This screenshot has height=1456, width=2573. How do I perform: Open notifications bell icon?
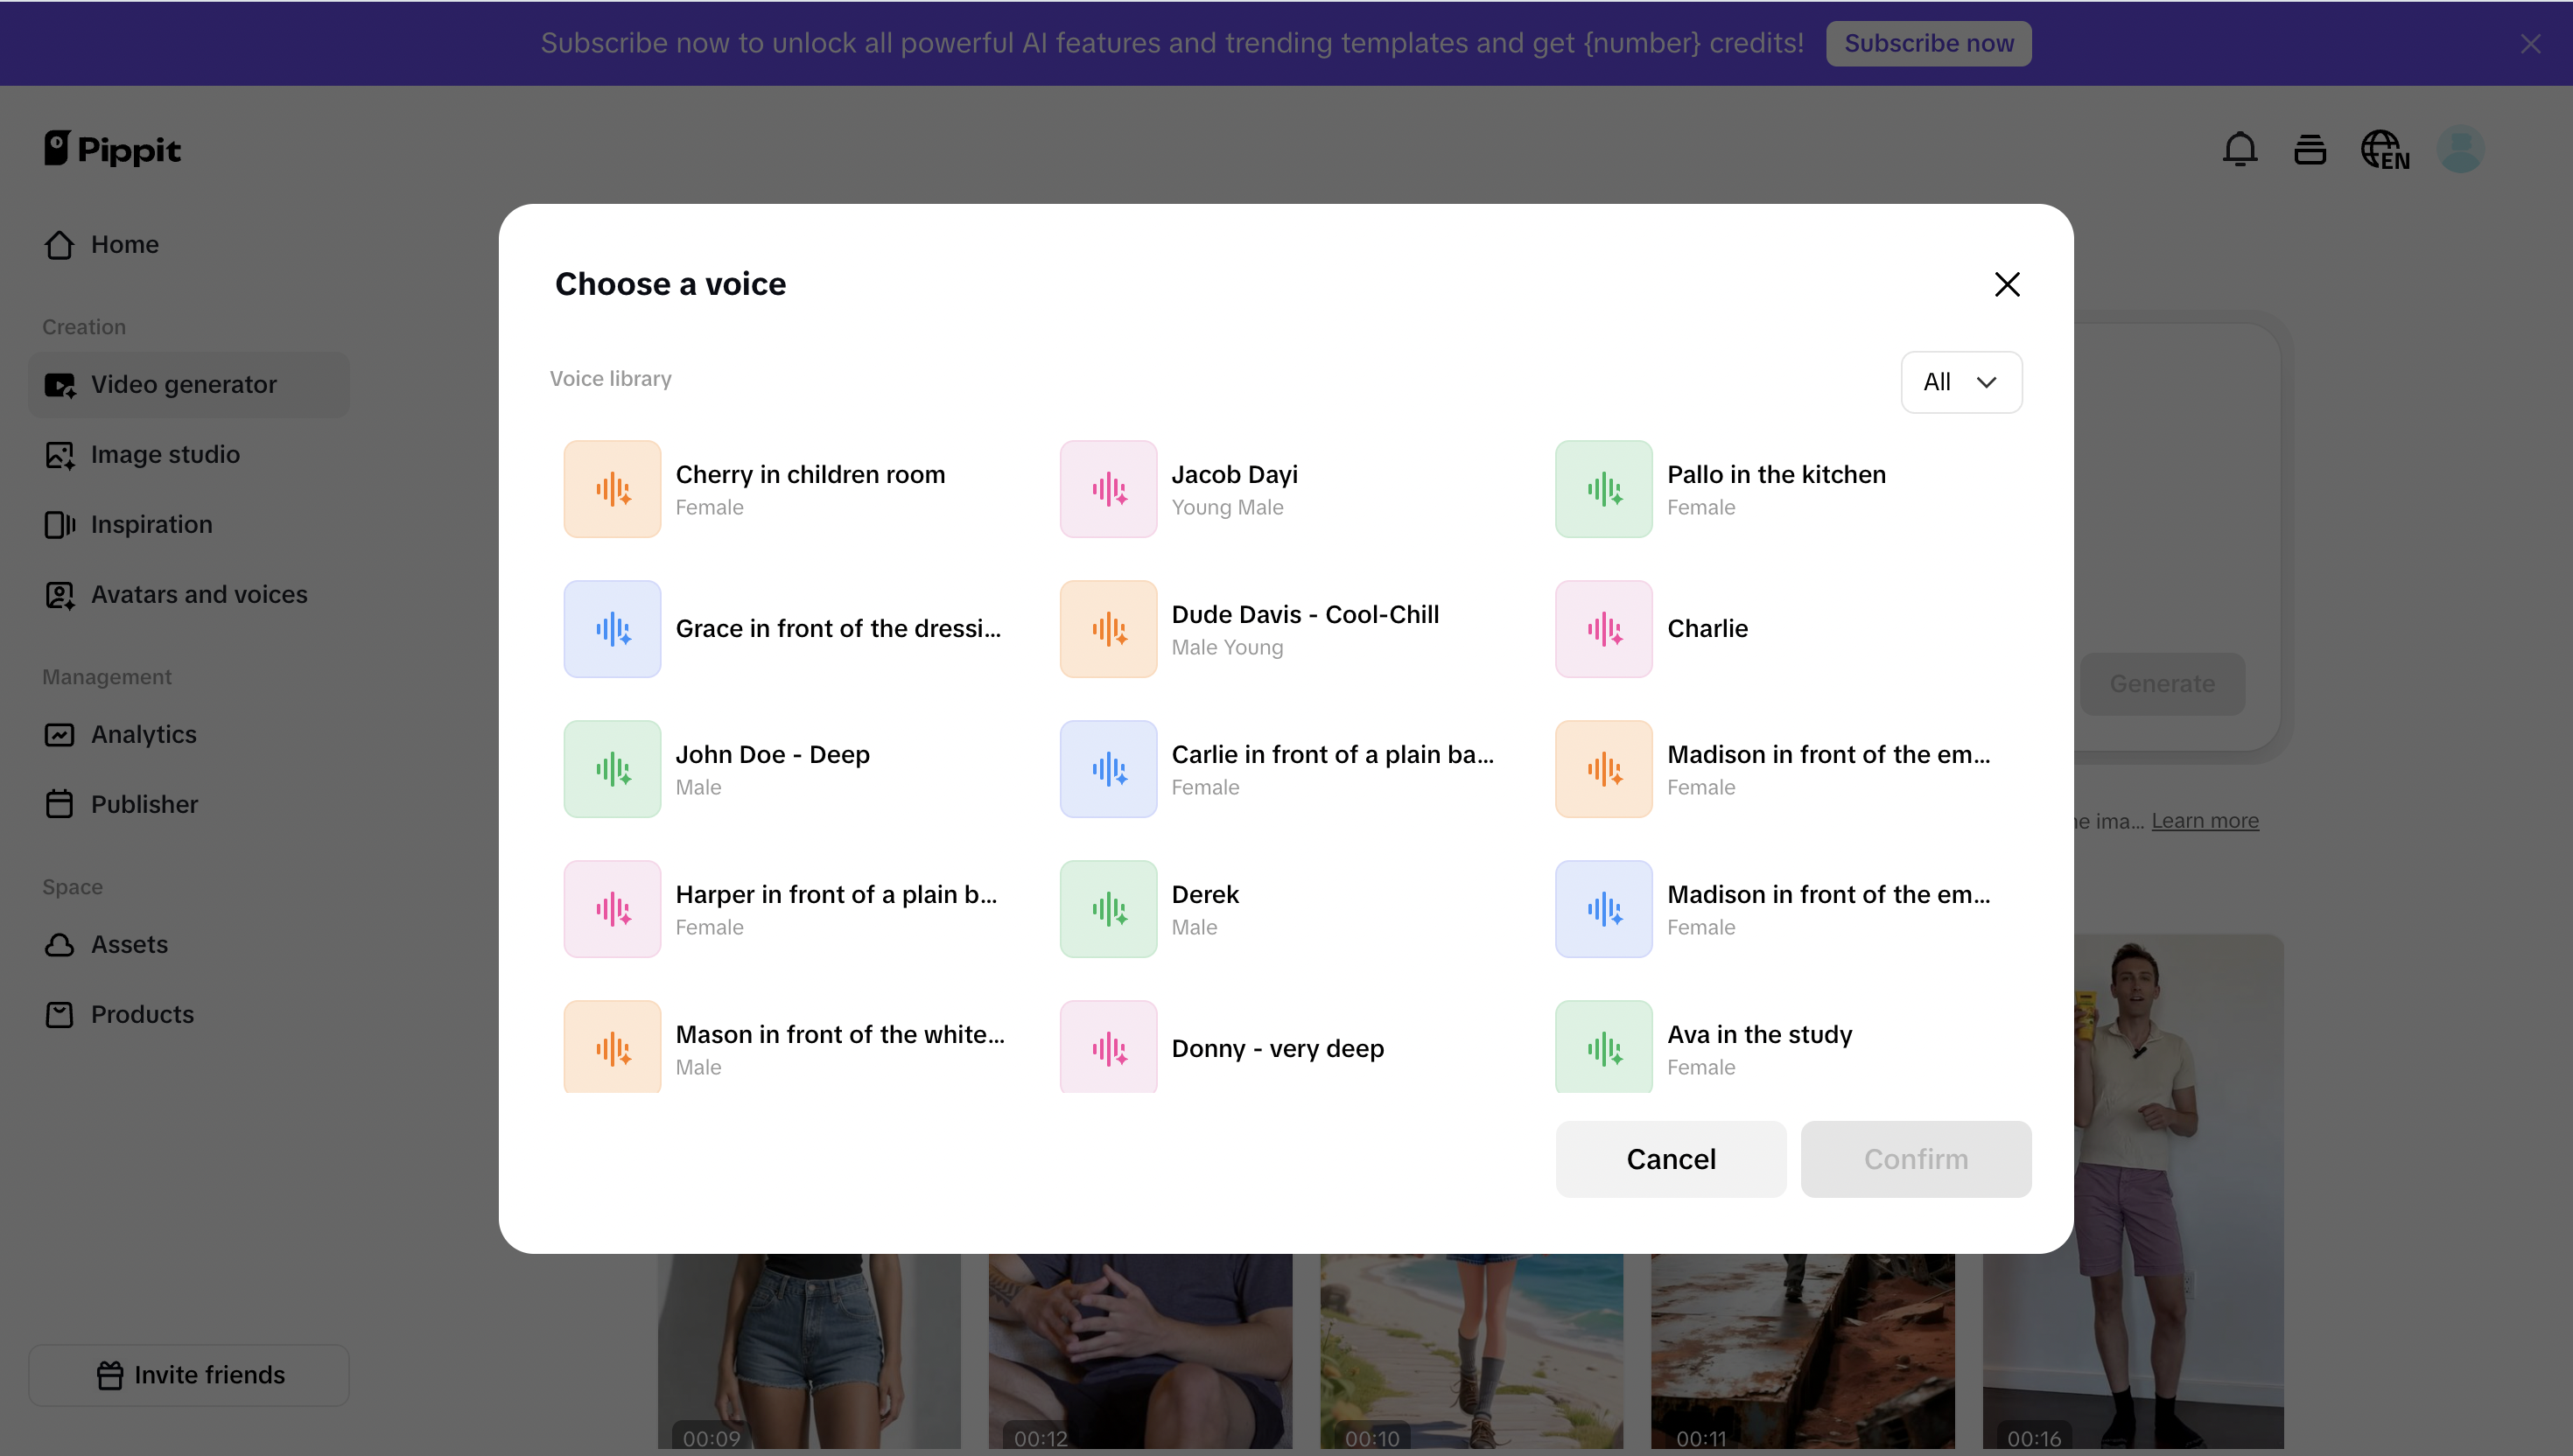2239,149
